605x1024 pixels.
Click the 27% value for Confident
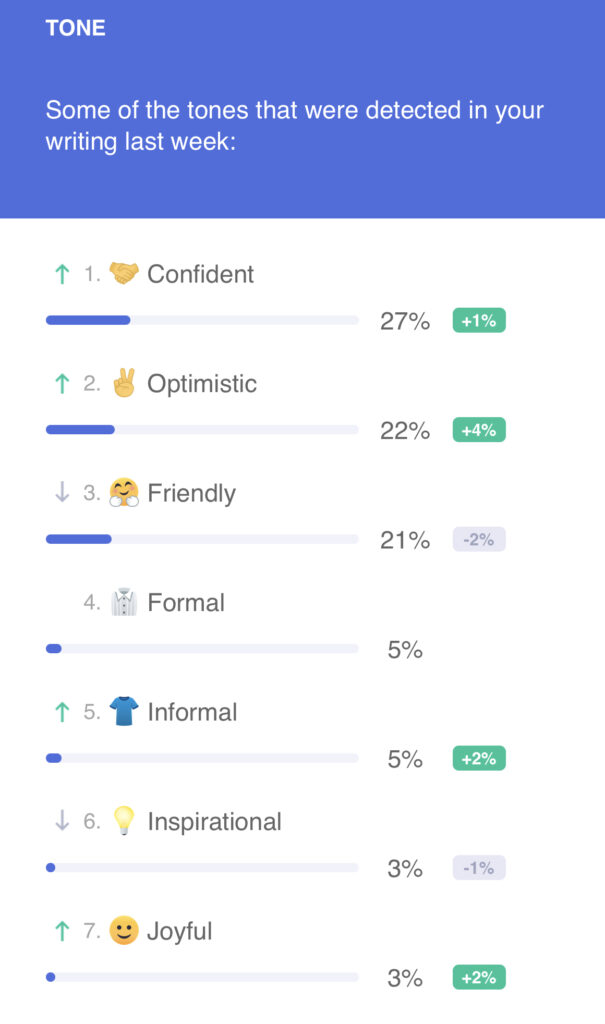[x=405, y=321]
